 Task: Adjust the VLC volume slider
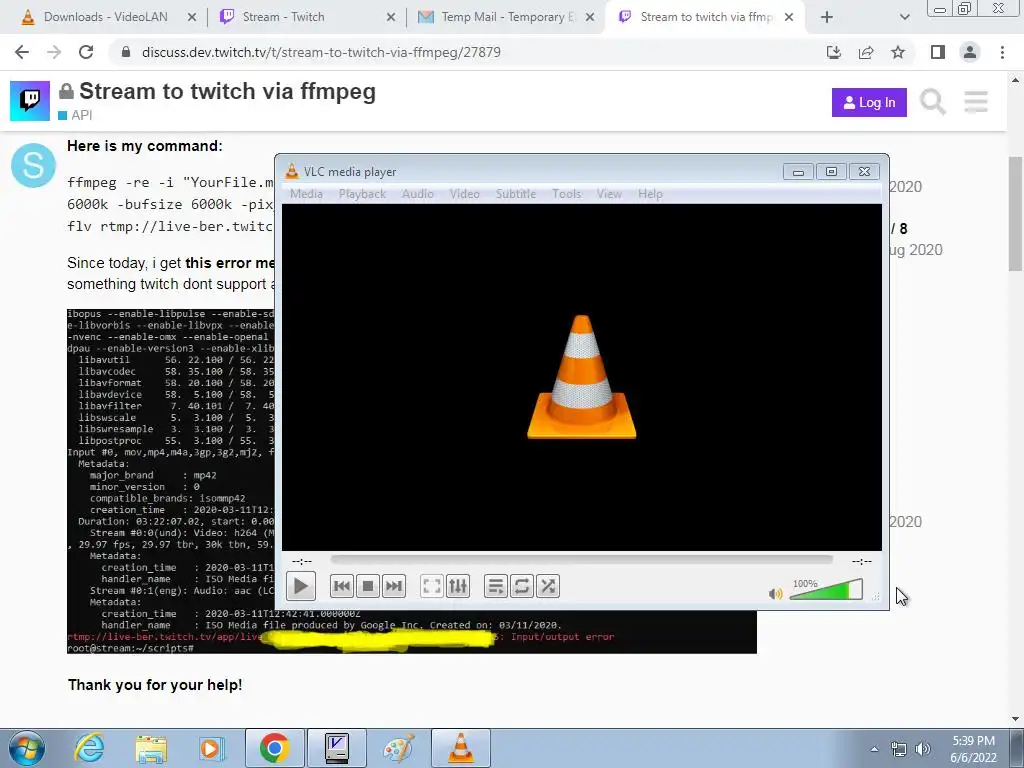coord(826,590)
